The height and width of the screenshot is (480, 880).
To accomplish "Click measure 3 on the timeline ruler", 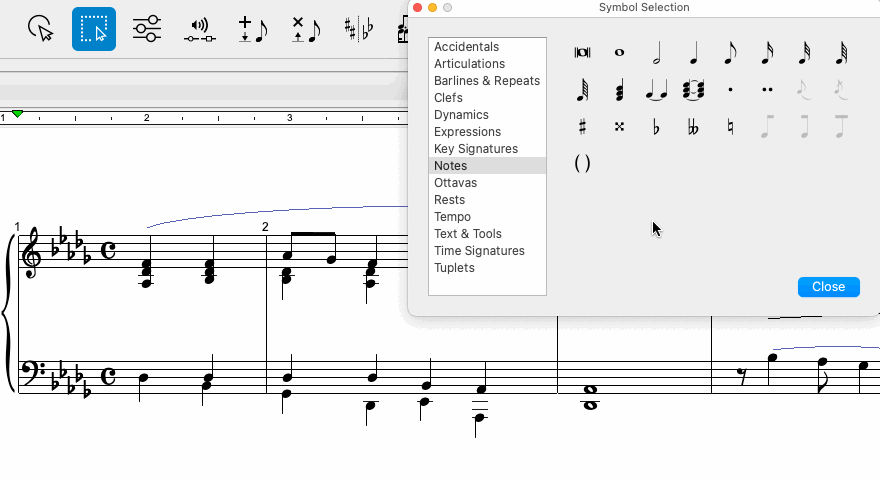I will click(290, 118).
